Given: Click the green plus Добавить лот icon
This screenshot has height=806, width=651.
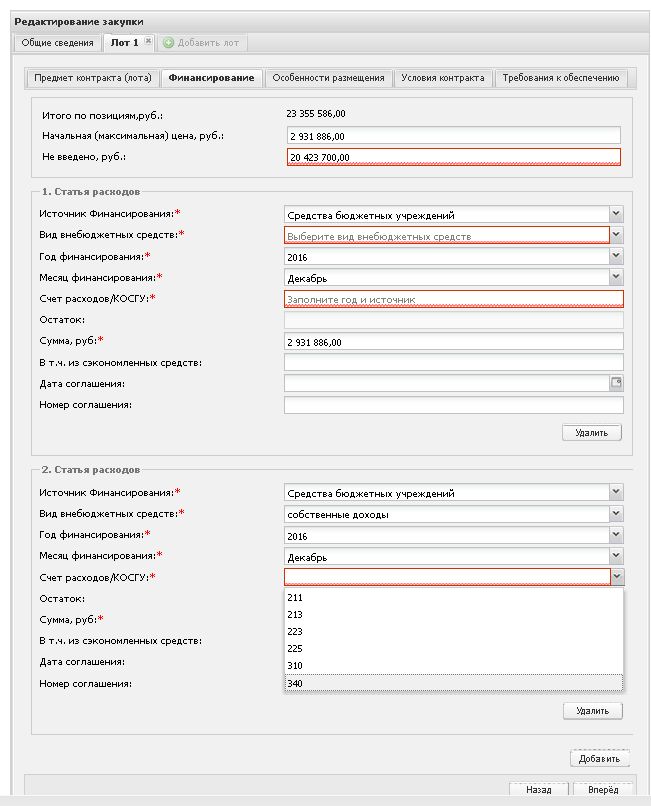Looking at the screenshot, I should pyautogui.click(x=168, y=43).
